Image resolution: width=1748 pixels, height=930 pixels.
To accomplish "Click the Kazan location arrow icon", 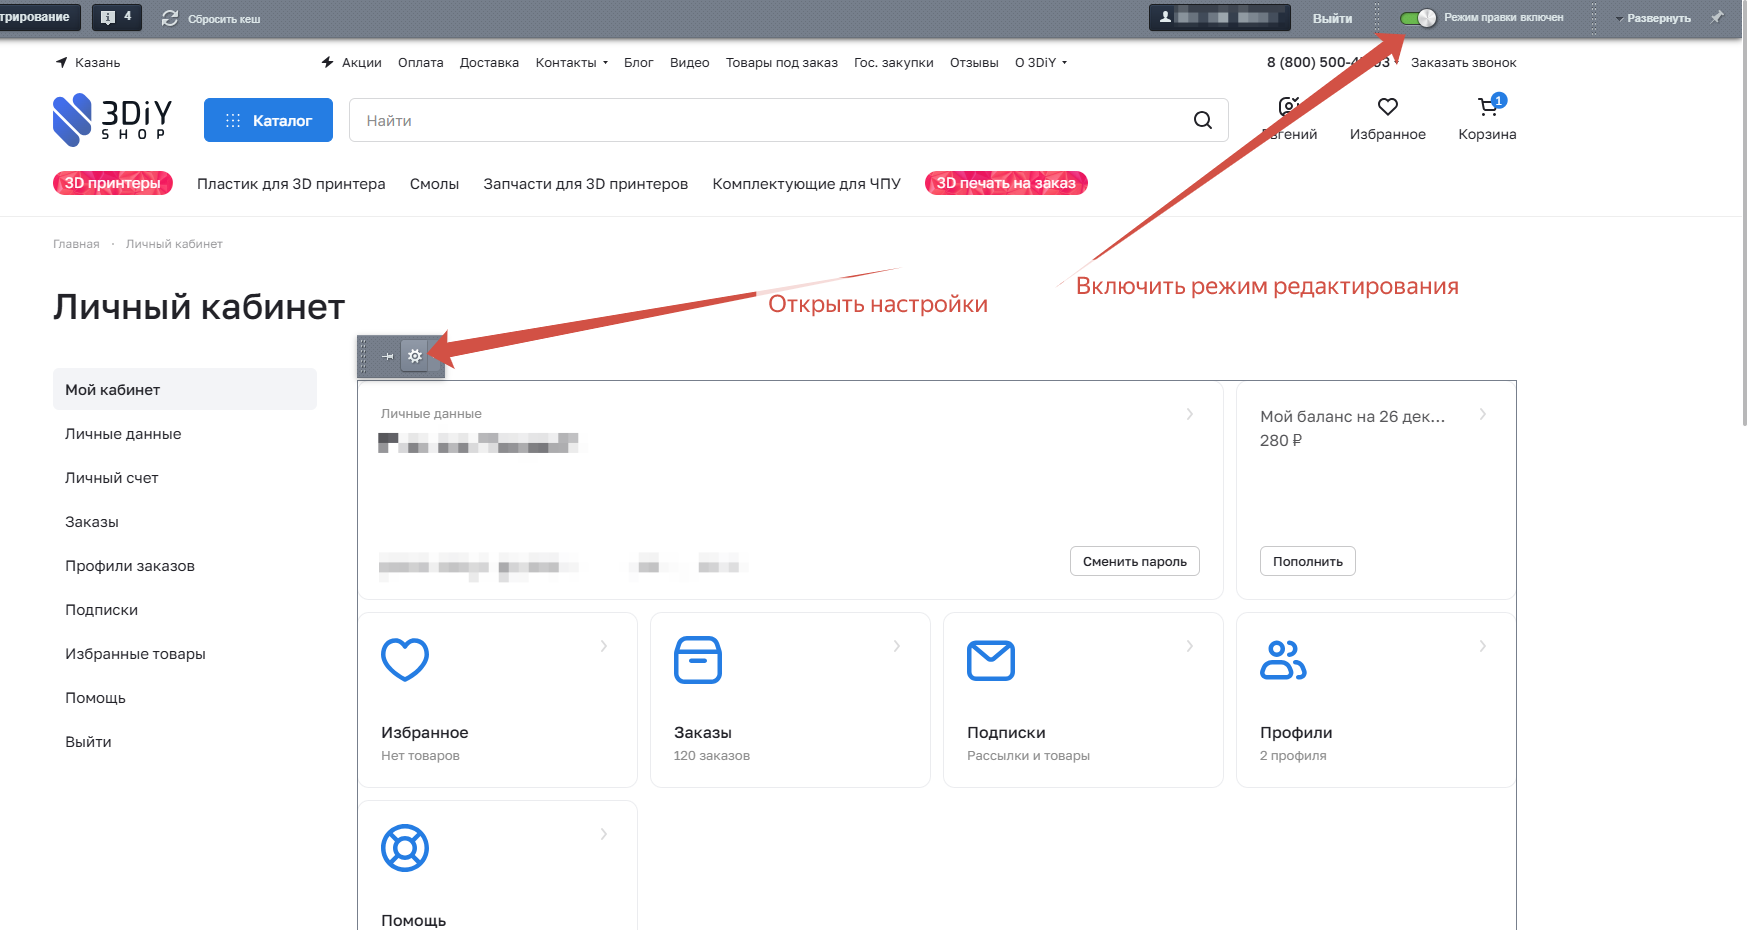I will [x=62, y=62].
